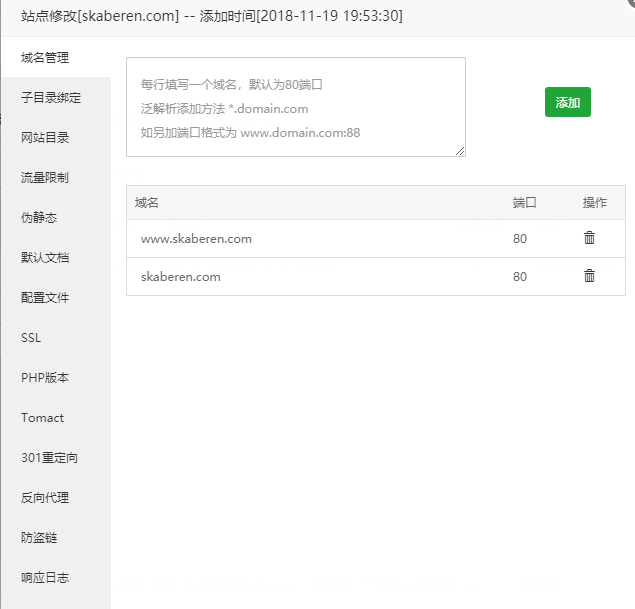
Task: Switch to the 反向代理 tab
Action: pos(56,498)
